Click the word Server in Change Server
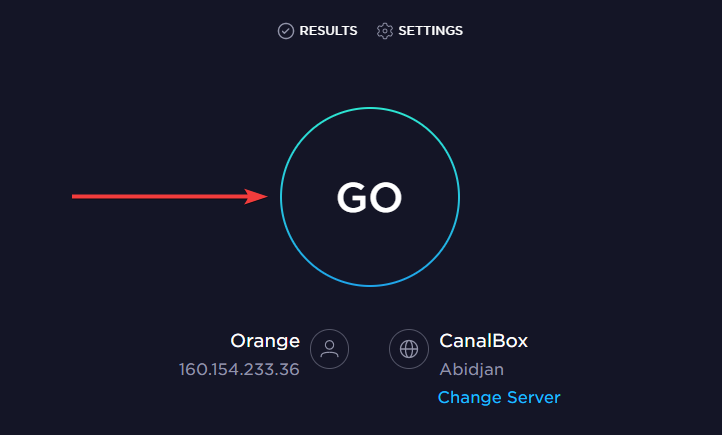722x435 pixels. pyautogui.click(x=533, y=397)
